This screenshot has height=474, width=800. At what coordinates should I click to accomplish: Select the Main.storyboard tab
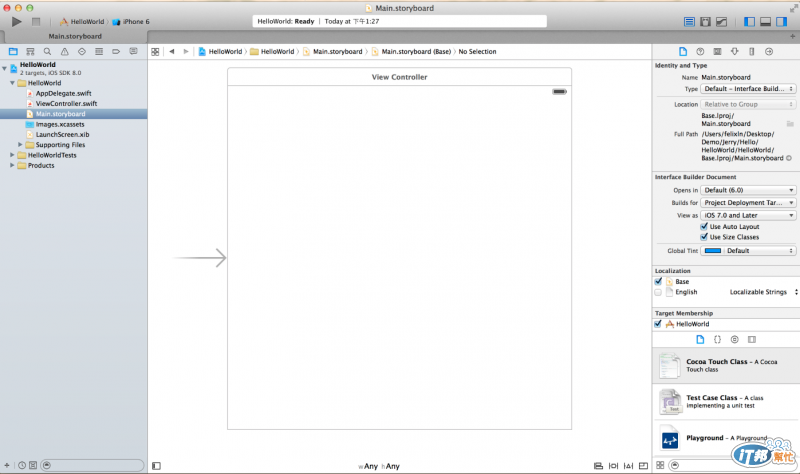pos(75,36)
